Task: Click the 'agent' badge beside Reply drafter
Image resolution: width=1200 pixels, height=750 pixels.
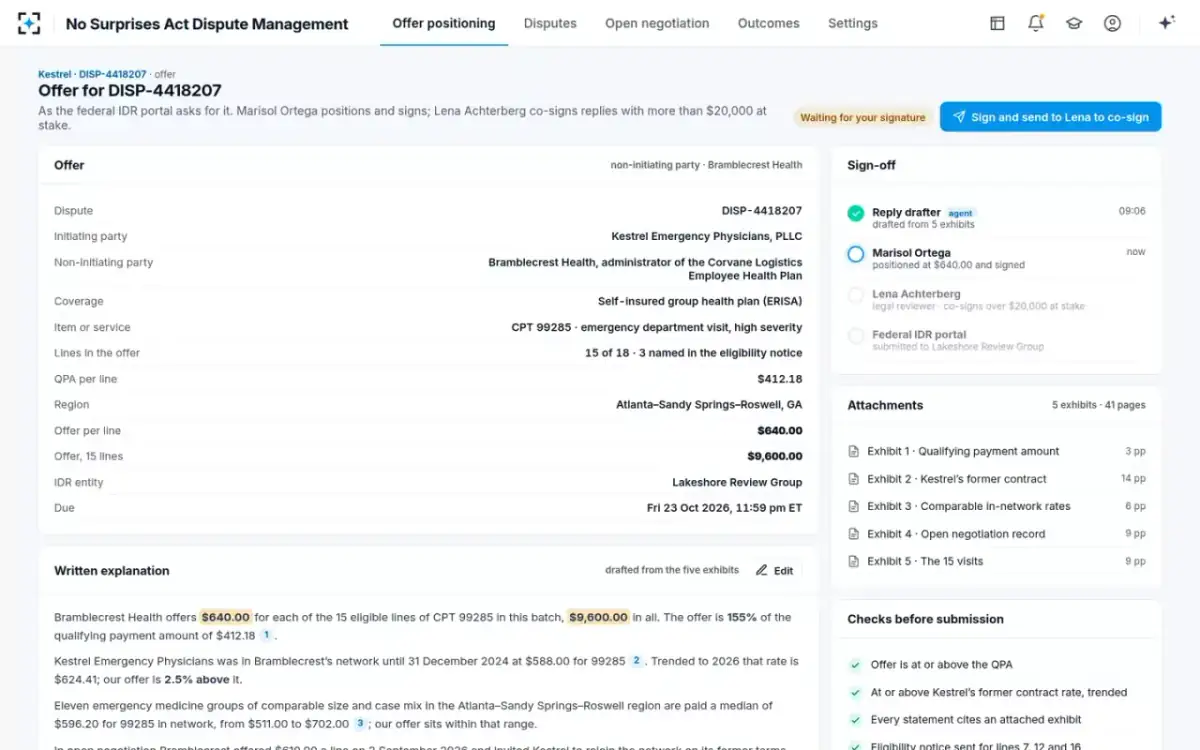Action: 961,213
